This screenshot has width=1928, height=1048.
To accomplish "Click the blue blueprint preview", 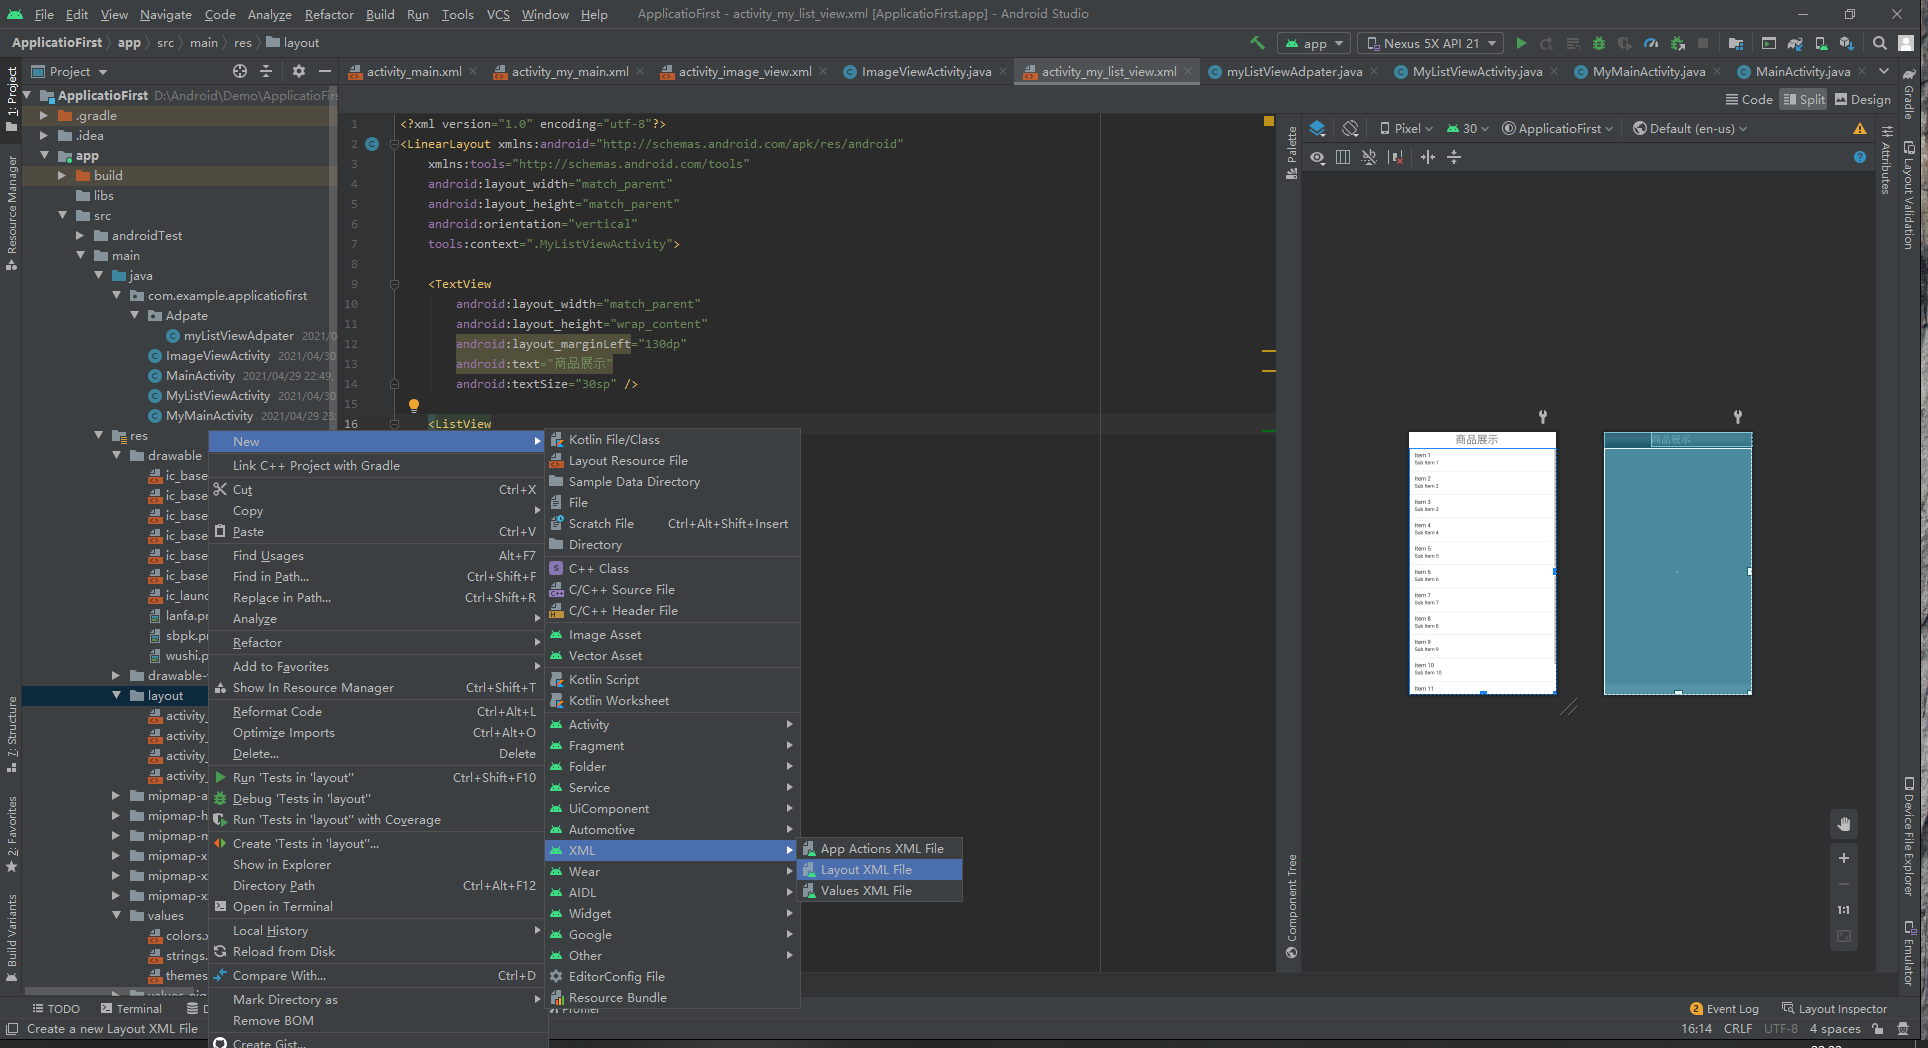I will pos(1677,563).
